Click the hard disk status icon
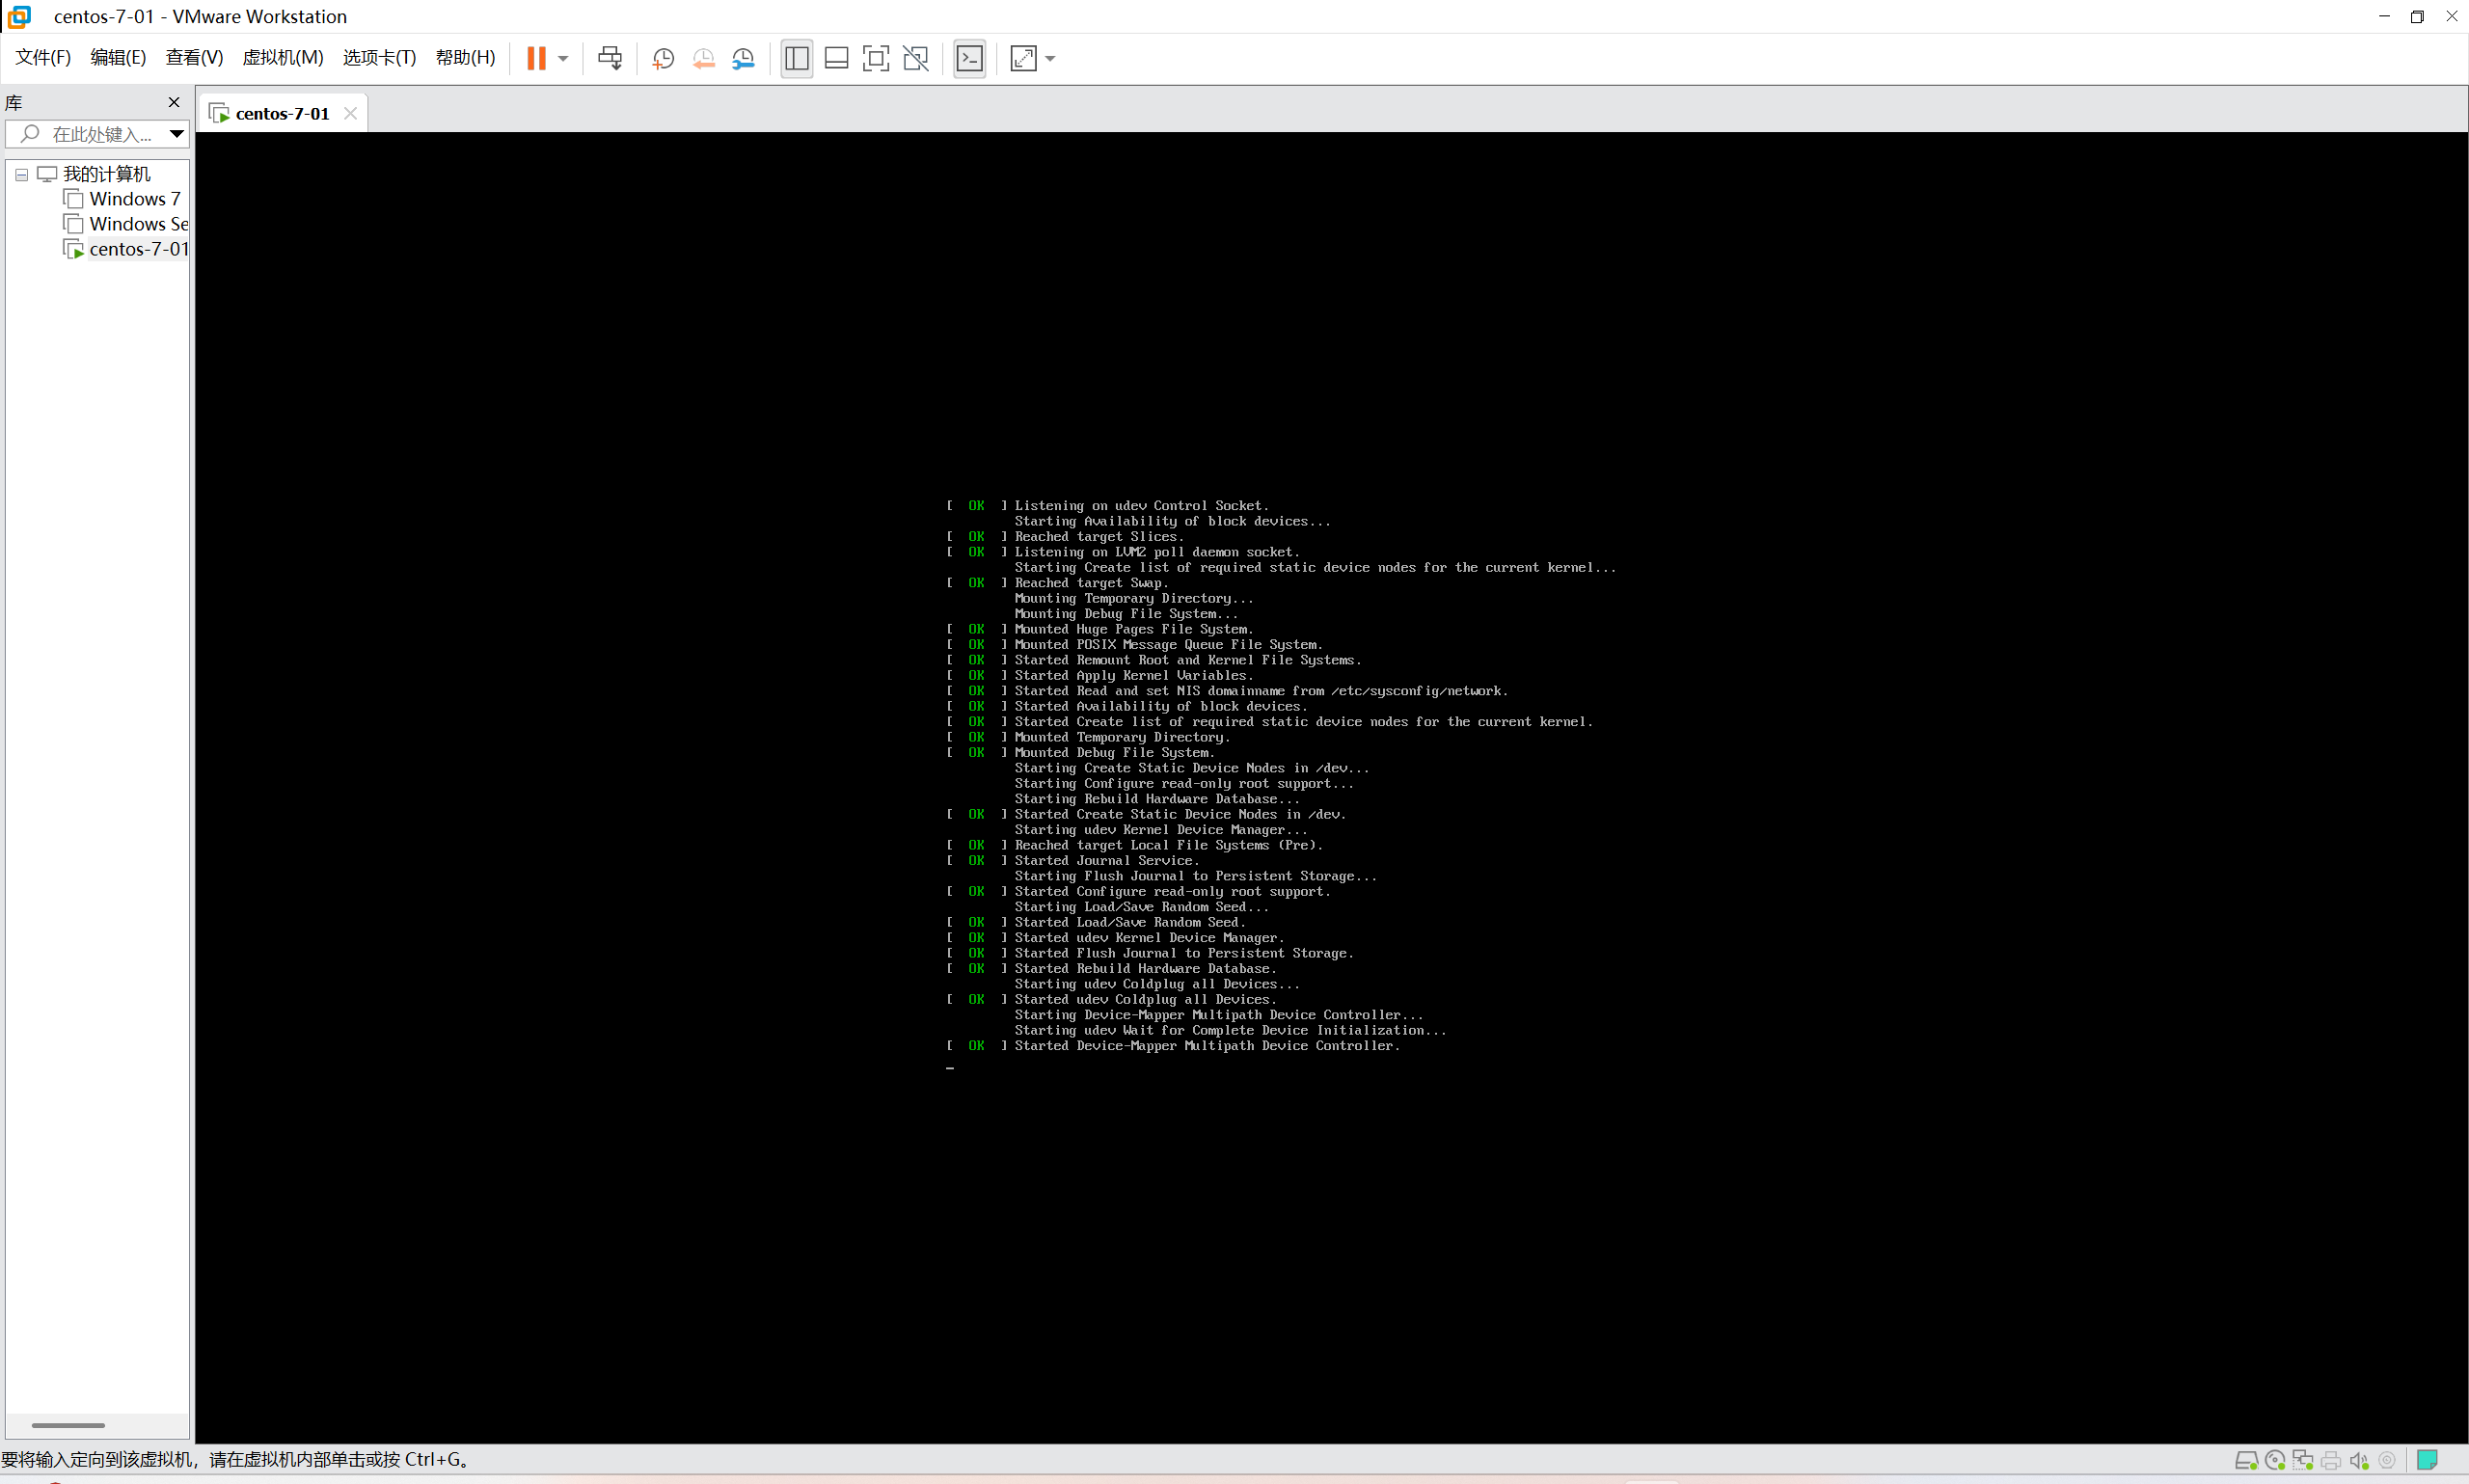 click(x=2245, y=1460)
